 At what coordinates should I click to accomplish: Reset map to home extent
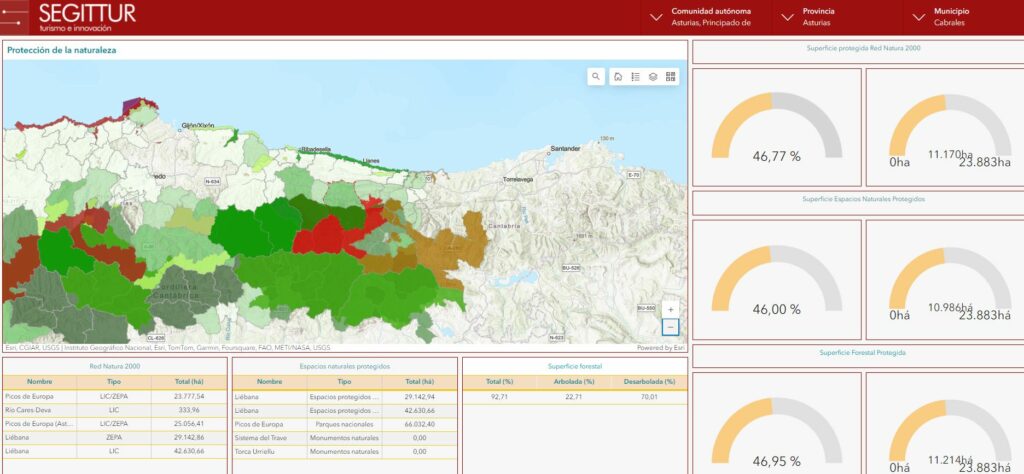click(x=618, y=76)
